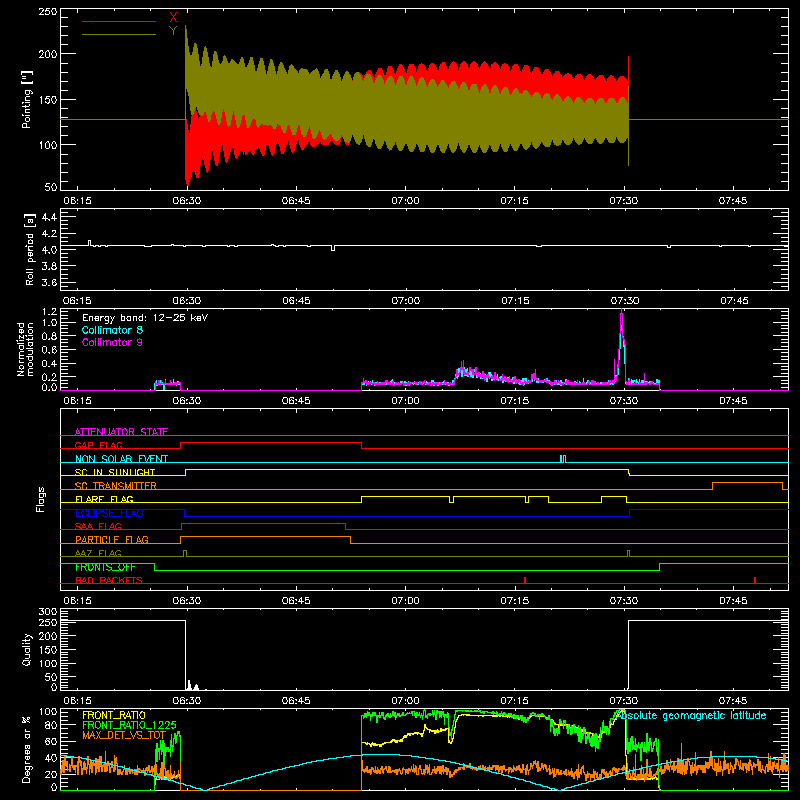Select the 'Collimator 8' legend text

click(112, 330)
